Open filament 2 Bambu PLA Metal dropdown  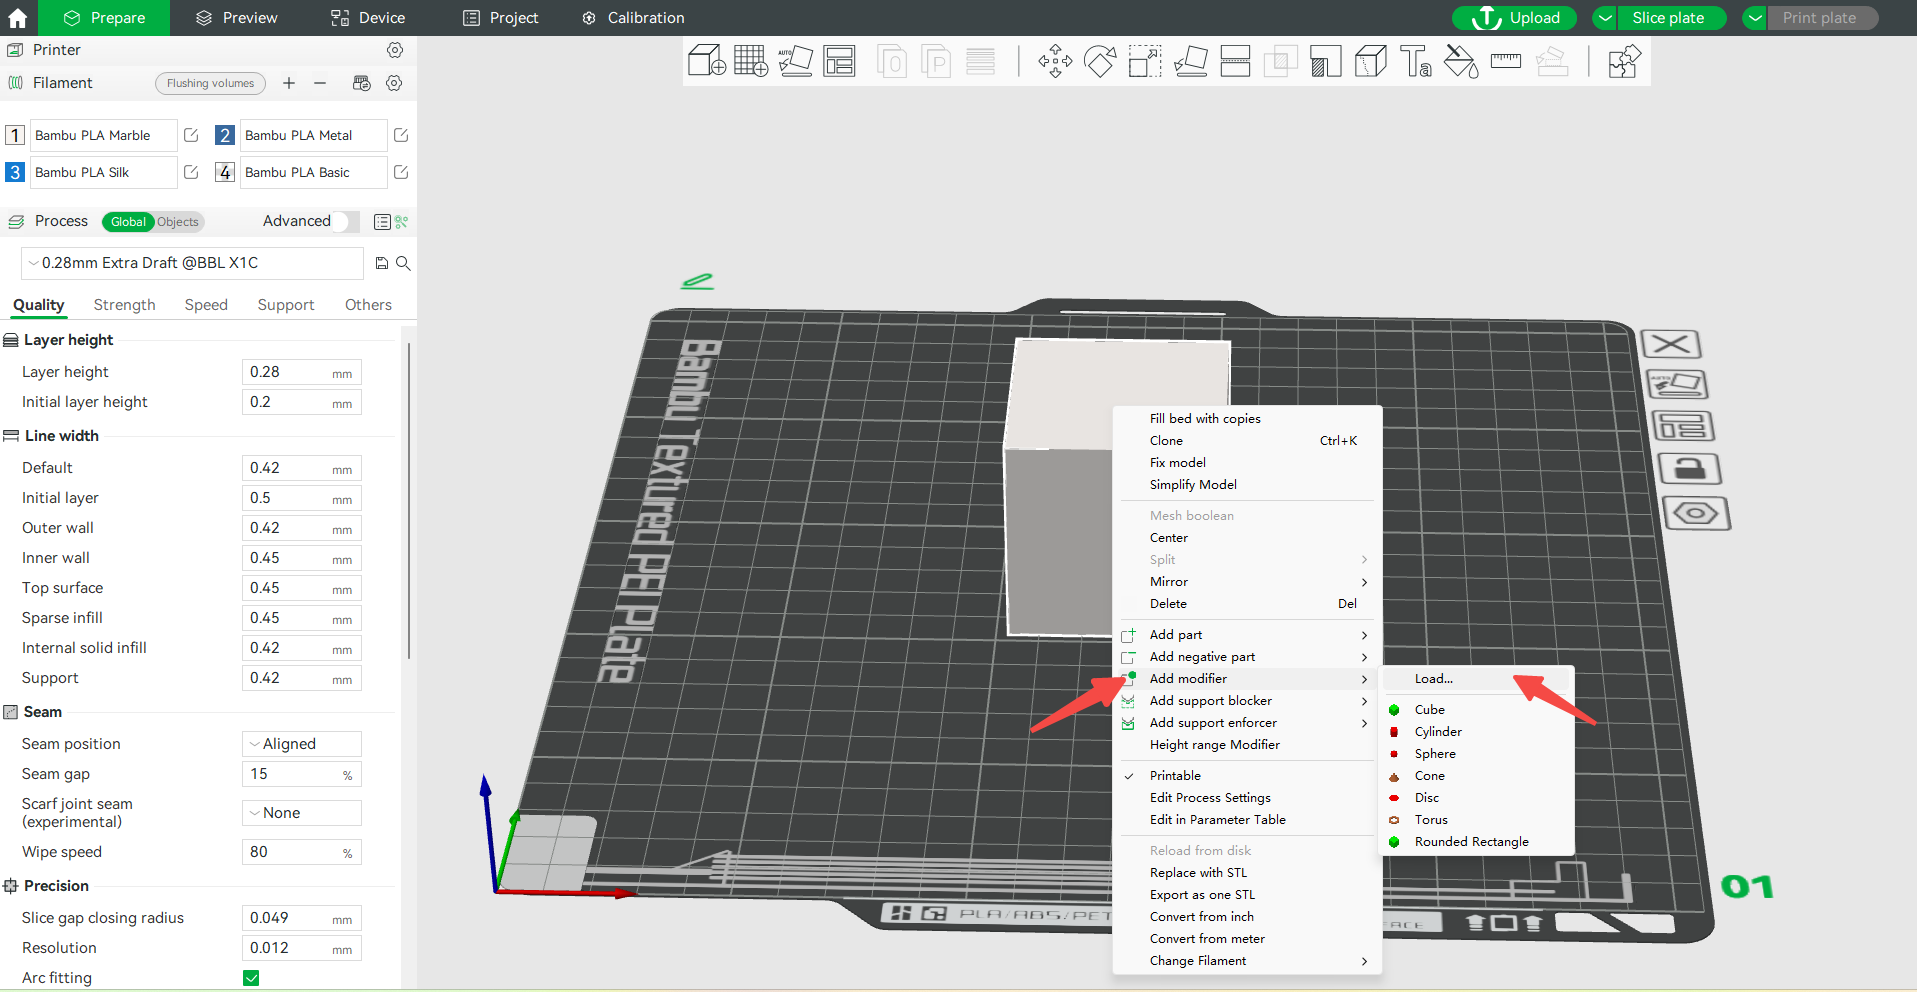click(313, 135)
